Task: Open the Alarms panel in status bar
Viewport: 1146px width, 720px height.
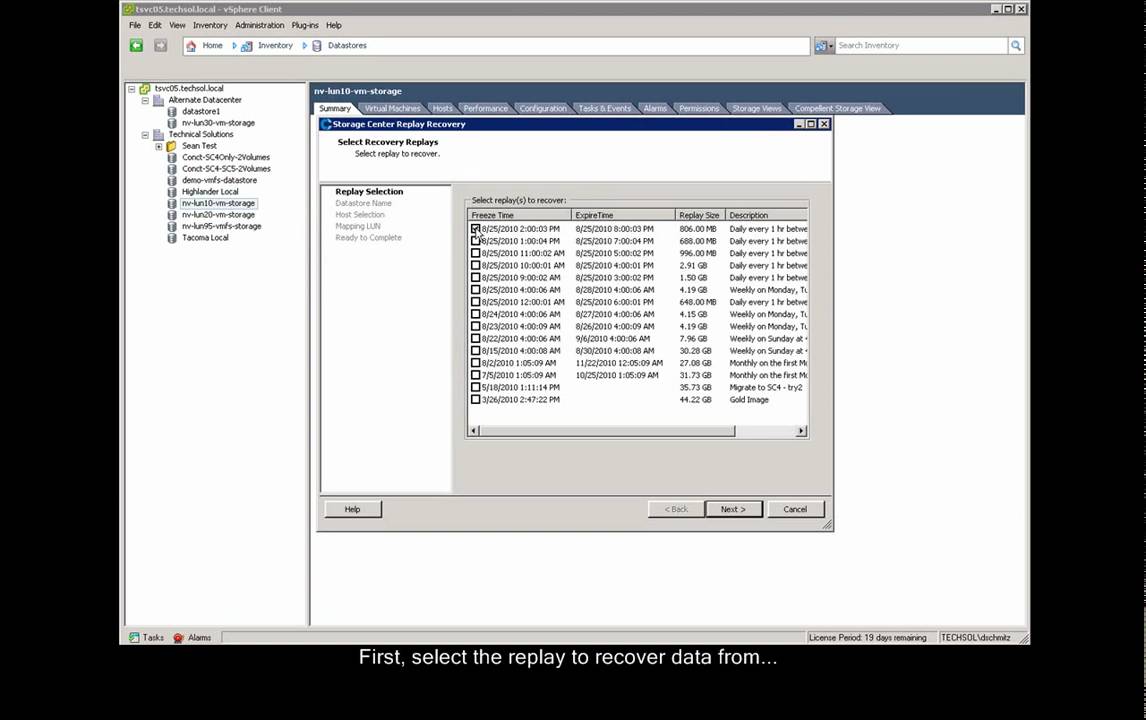Action: click(x=192, y=637)
